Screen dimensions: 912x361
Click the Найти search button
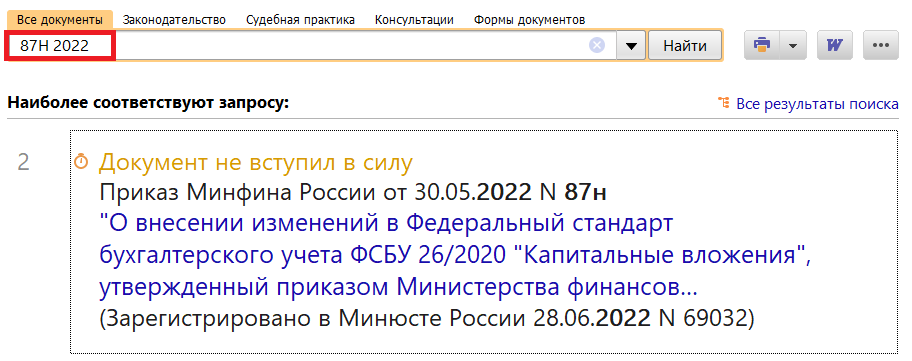(685, 45)
